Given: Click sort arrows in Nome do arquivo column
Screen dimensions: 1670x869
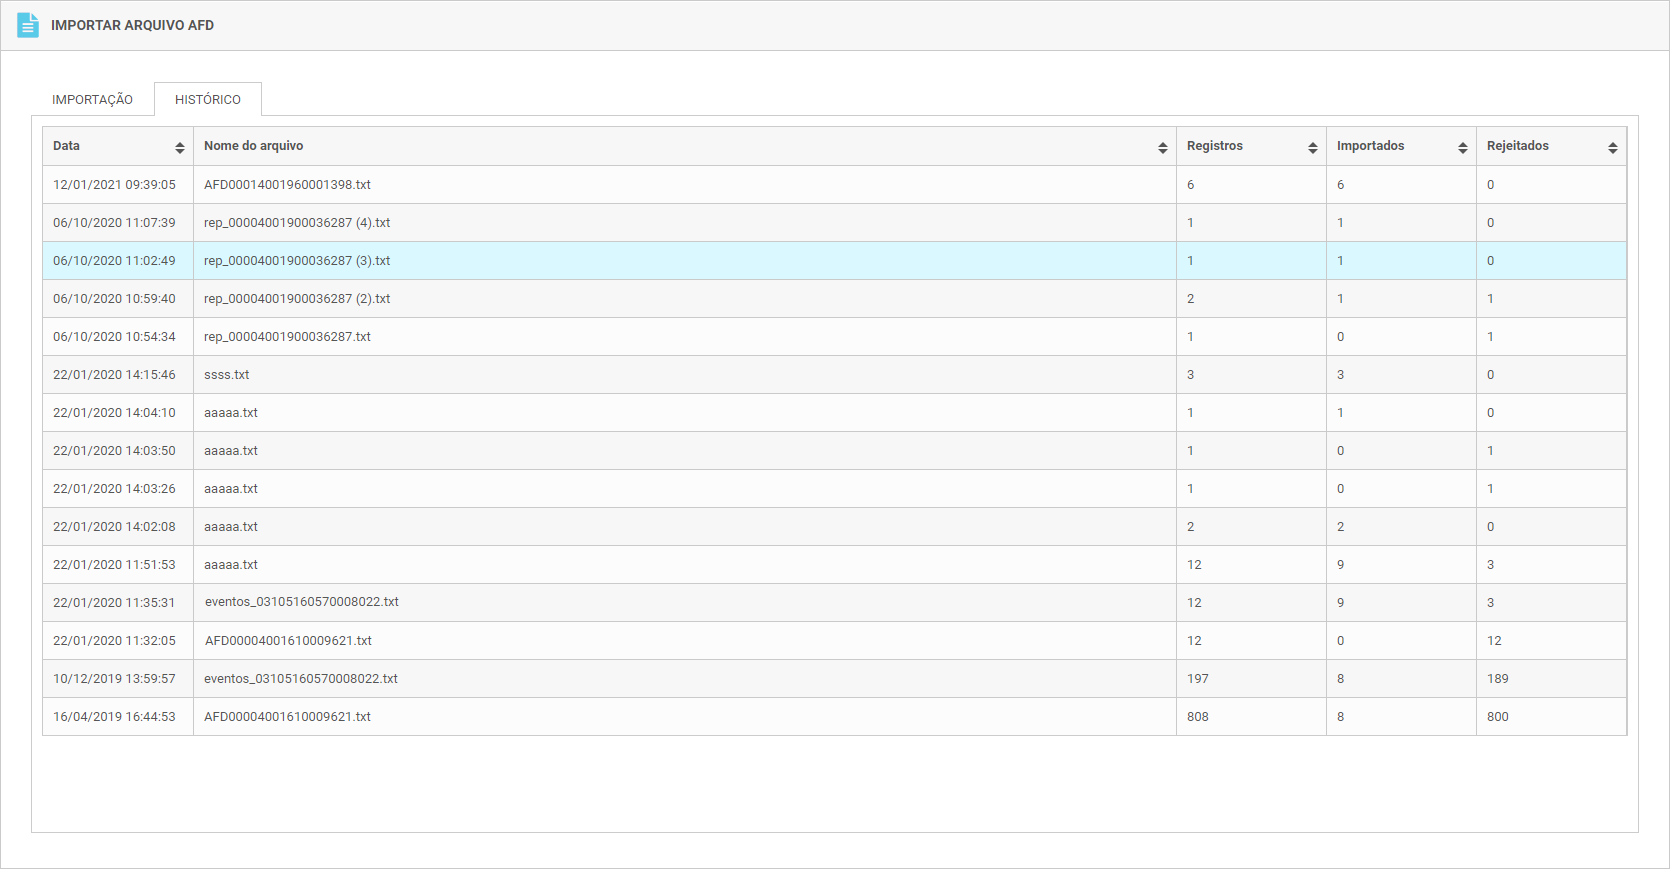Looking at the screenshot, I should [1162, 147].
